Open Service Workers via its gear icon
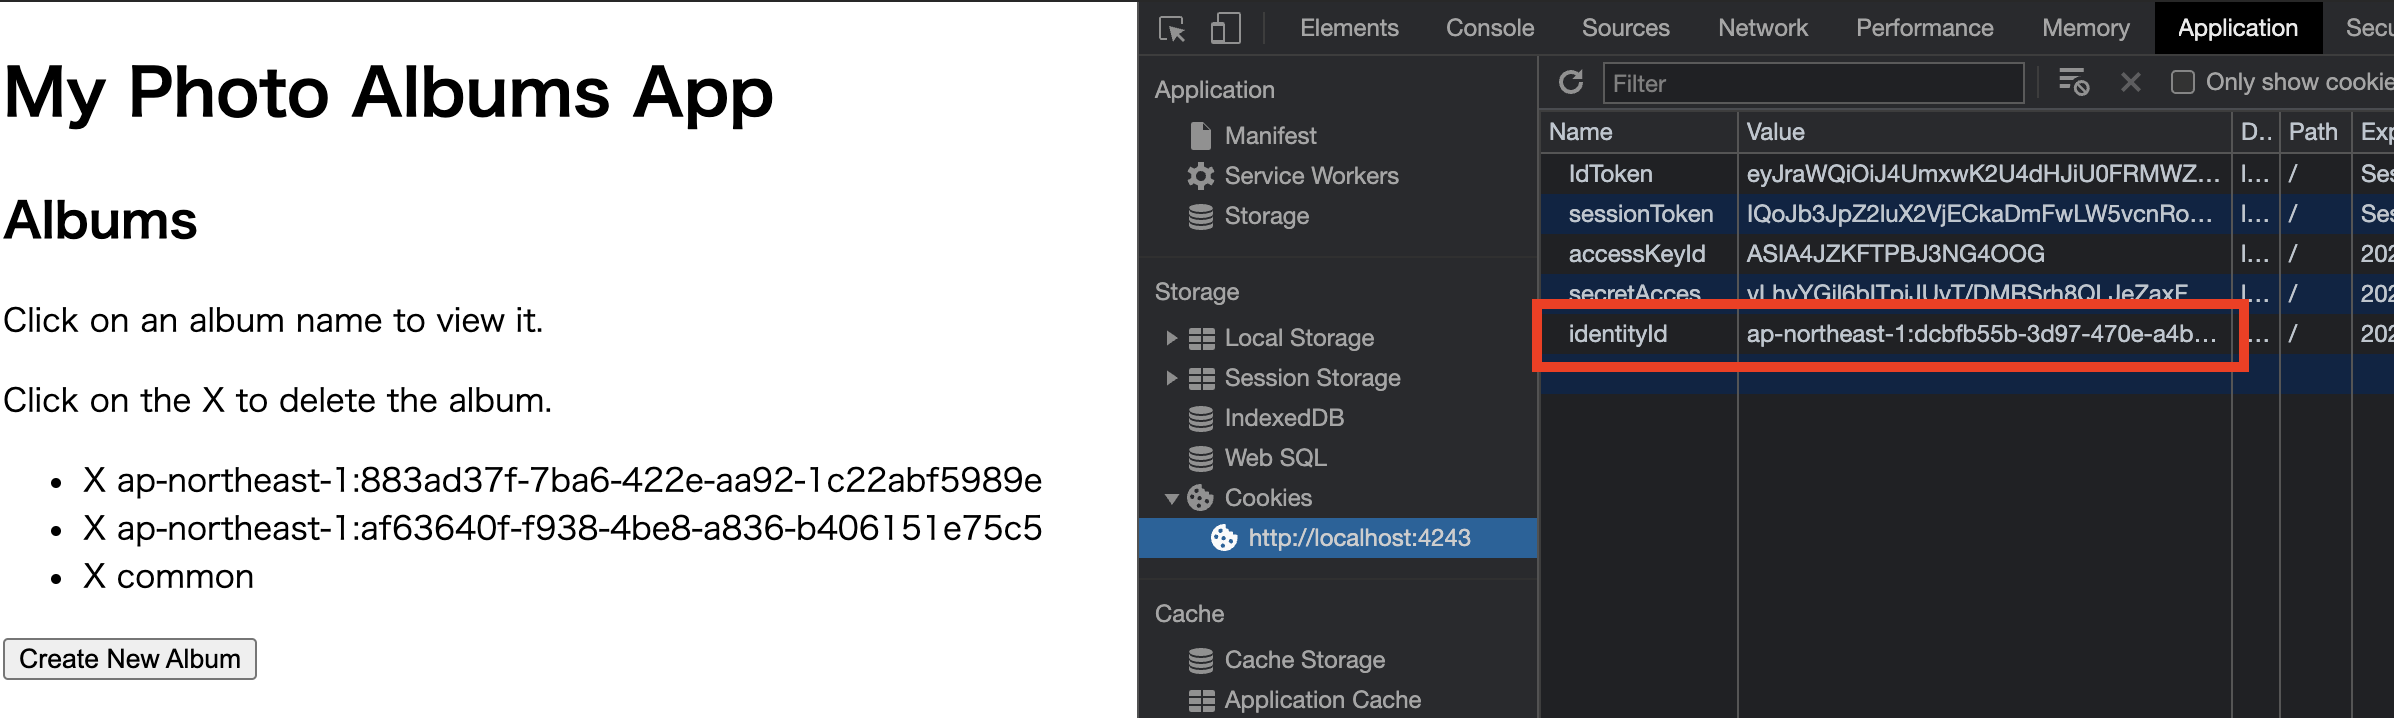 click(x=1199, y=176)
